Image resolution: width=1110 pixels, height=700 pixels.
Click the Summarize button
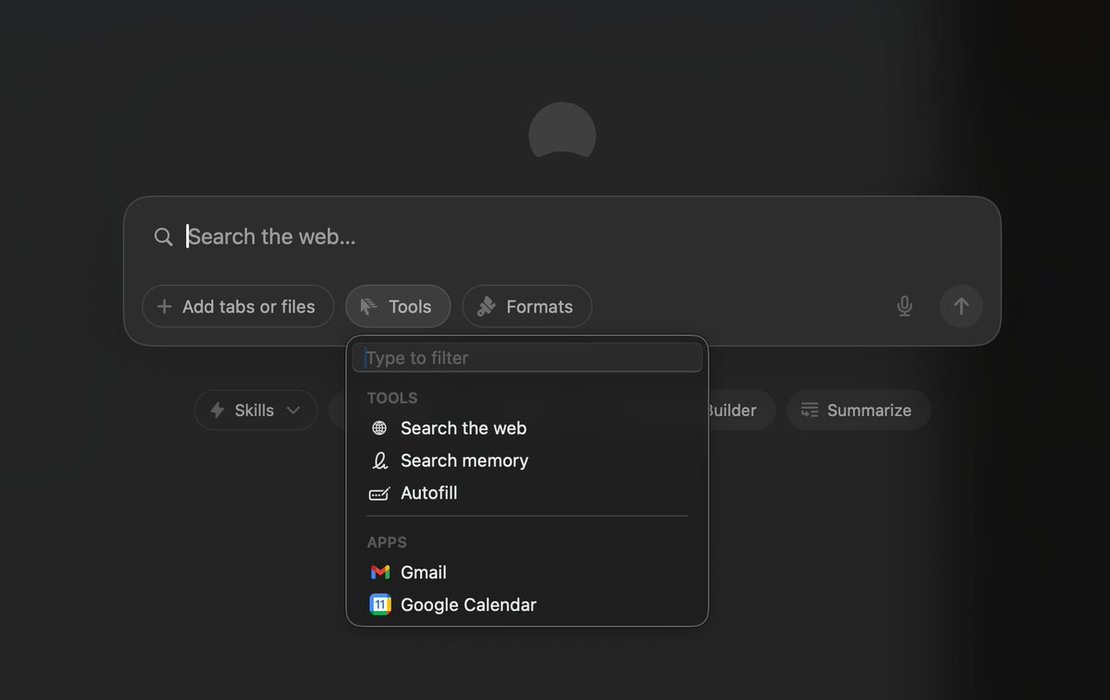pyautogui.click(x=858, y=410)
